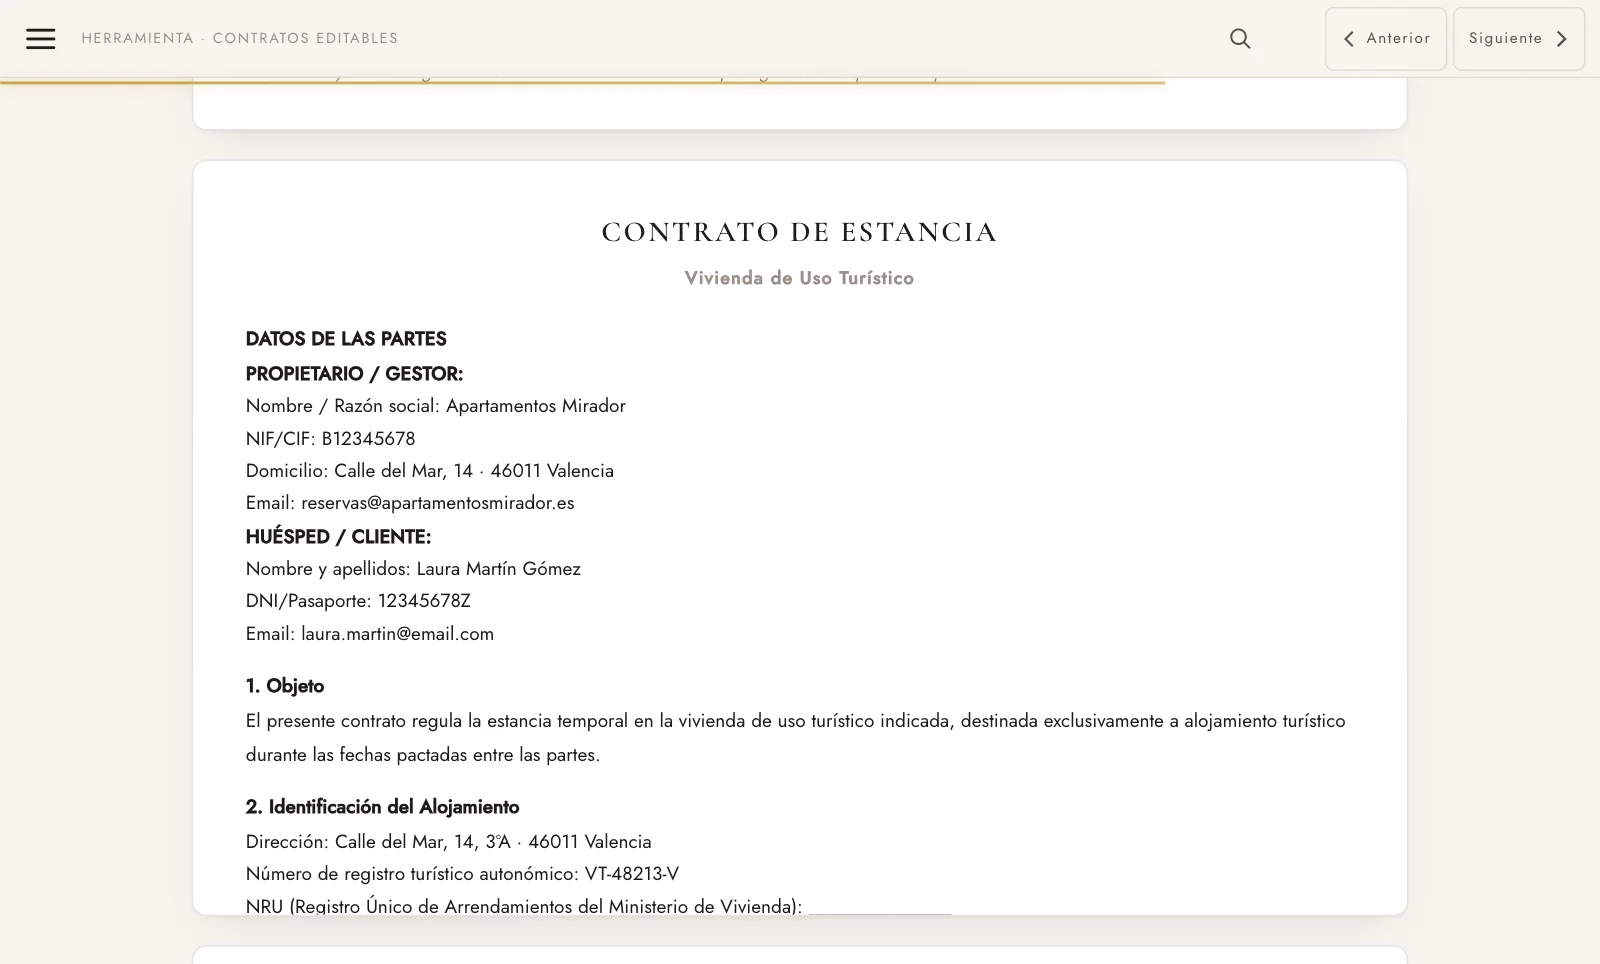
Task: Click the reservas@apartamentosmirador.es email line
Action: tap(410, 503)
